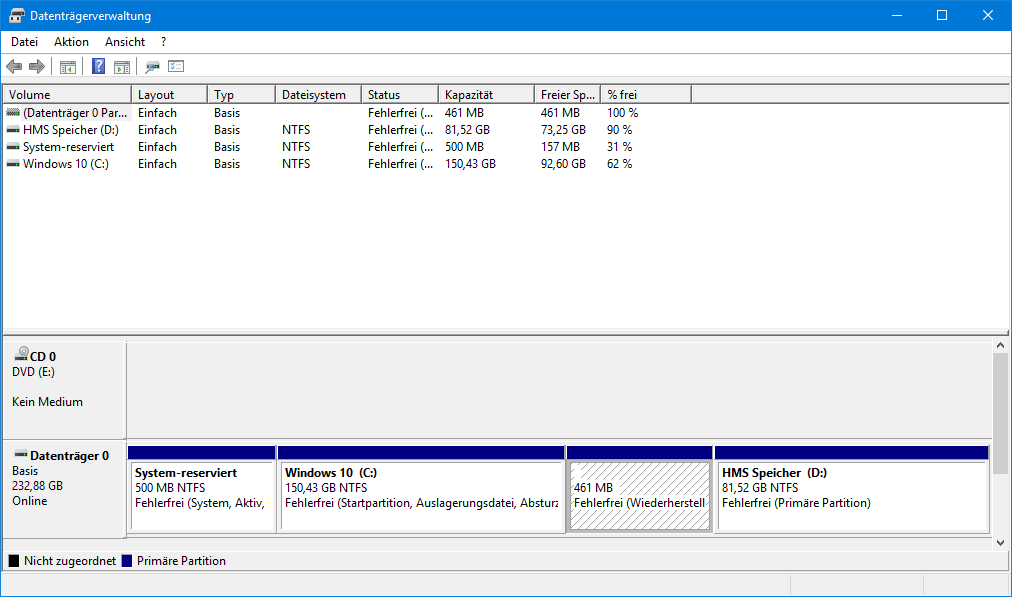This screenshot has height=597, width=1012.
Task: Sort list by Volume column header
Action: 67,95
